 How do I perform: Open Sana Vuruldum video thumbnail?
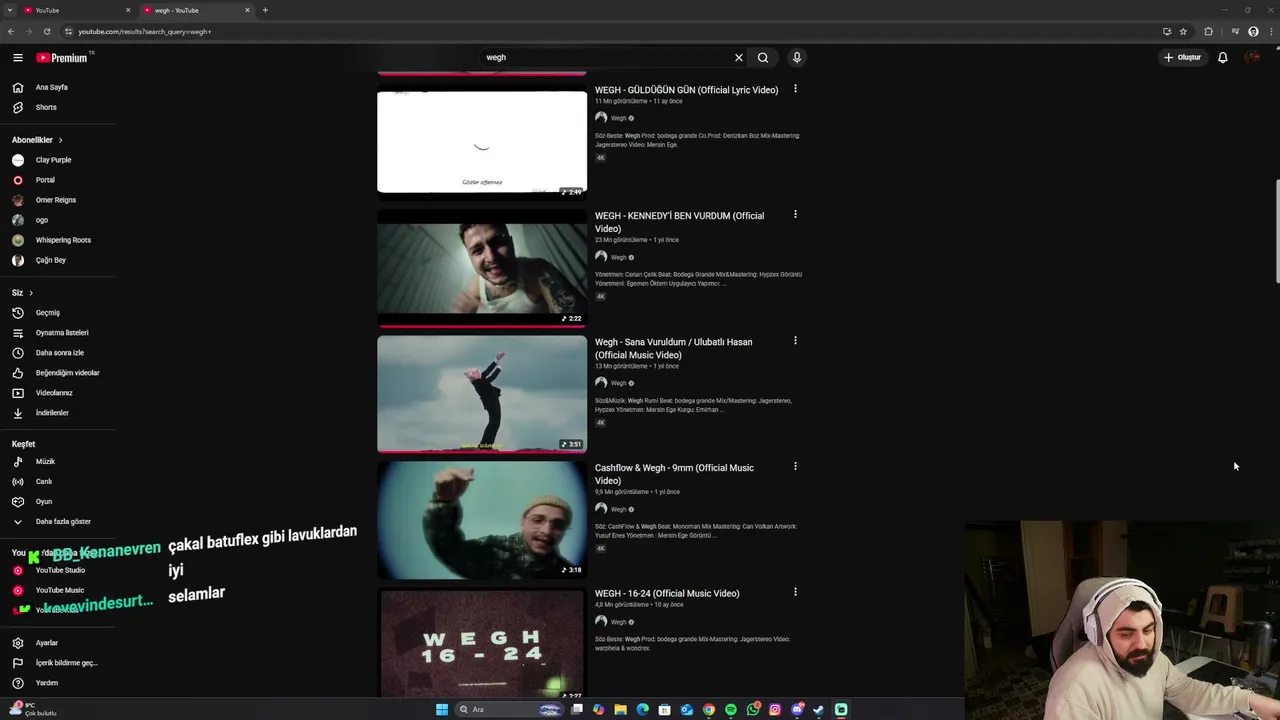[x=482, y=394]
